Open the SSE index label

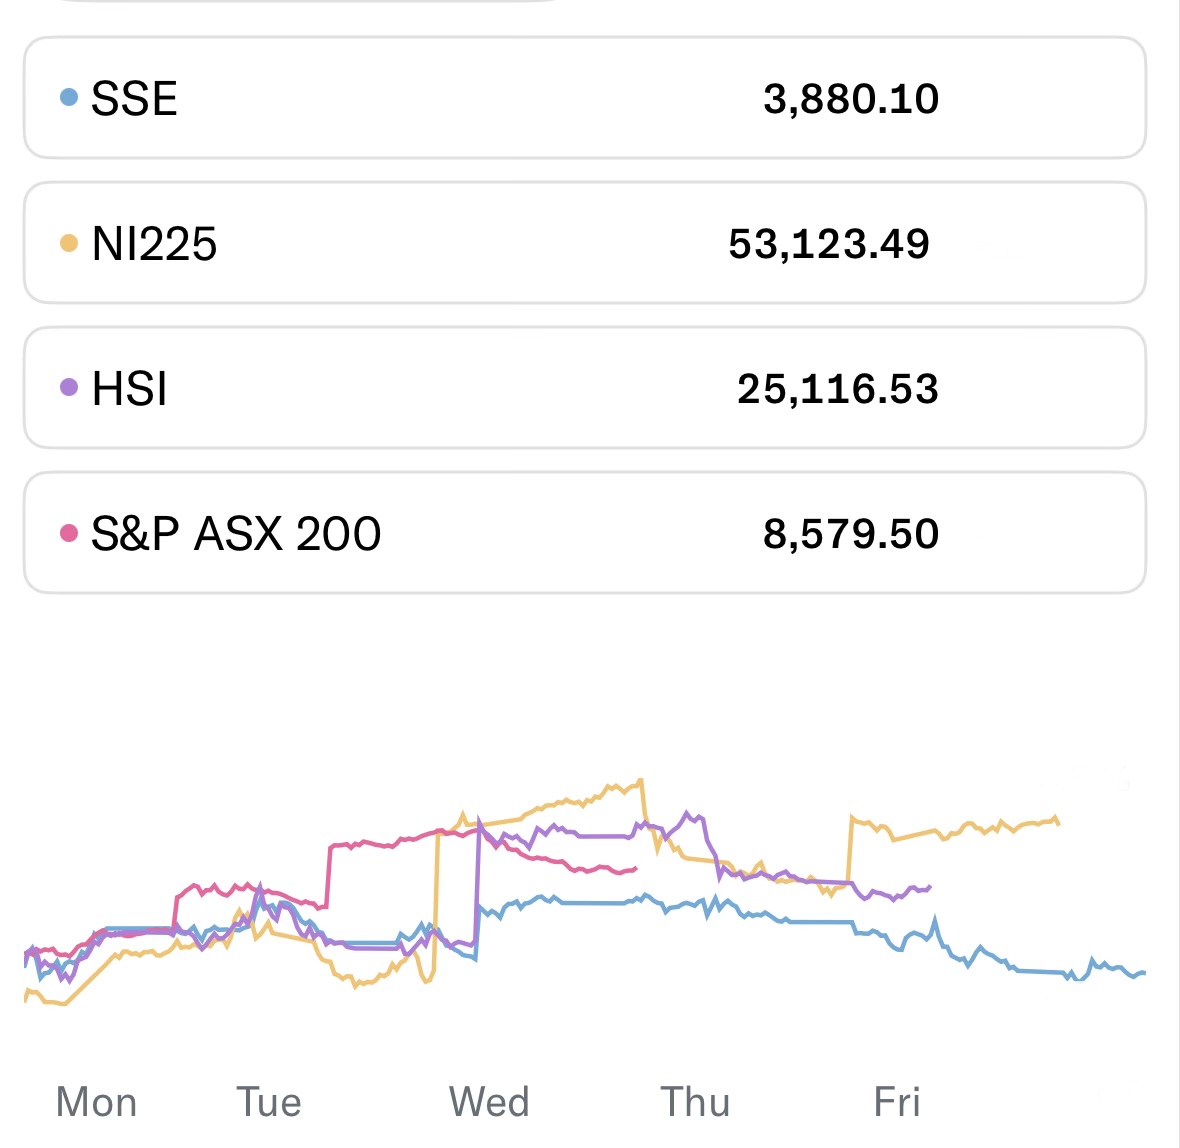pyautogui.click(x=134, y=99)
